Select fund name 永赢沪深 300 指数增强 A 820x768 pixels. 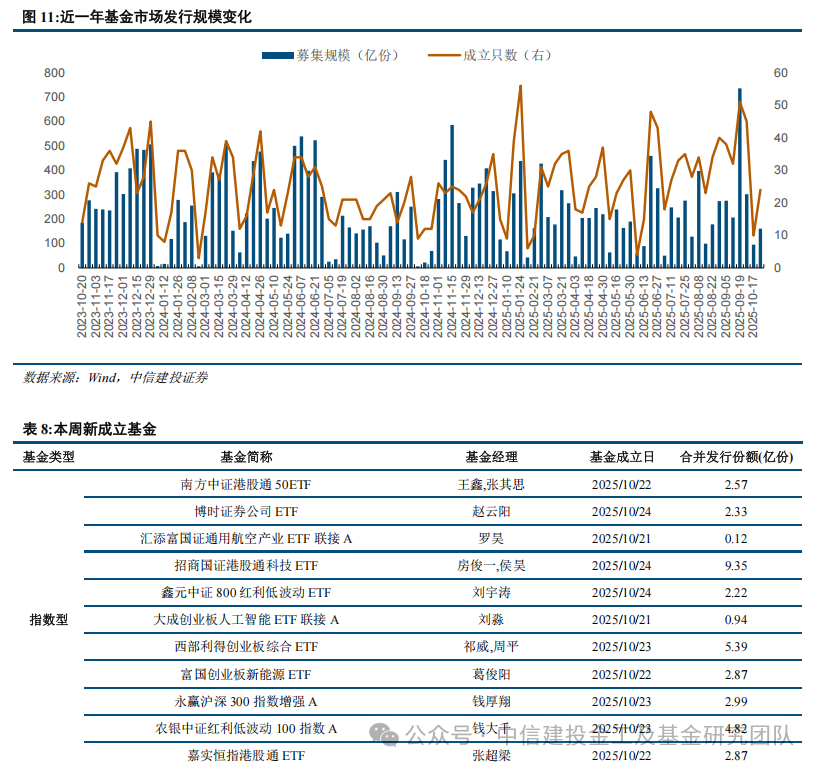pyautogui.click(x=246, y=702)
